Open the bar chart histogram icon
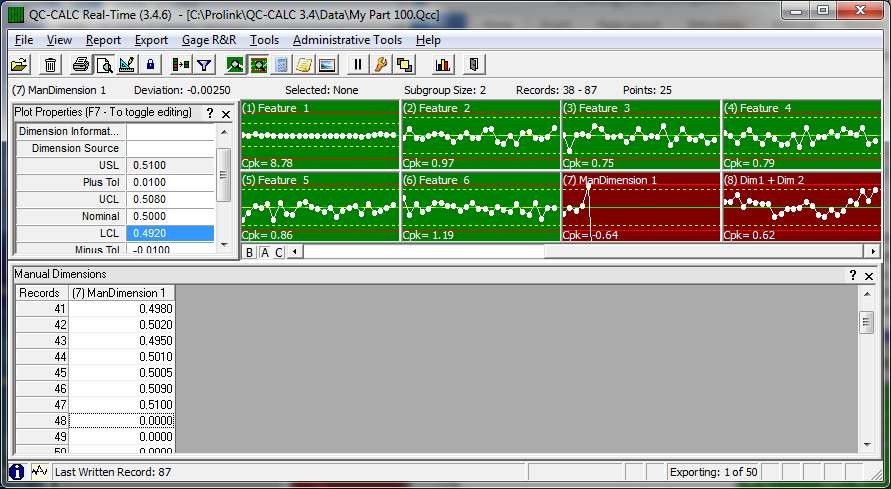Image resolution: width=891 pixels, height=489 pixels. click(443, 65)
